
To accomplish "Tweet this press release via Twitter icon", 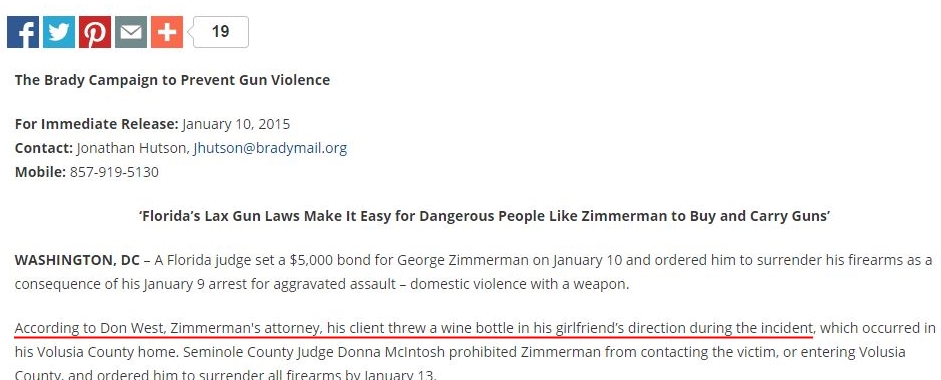I will [x=59, y=32].
